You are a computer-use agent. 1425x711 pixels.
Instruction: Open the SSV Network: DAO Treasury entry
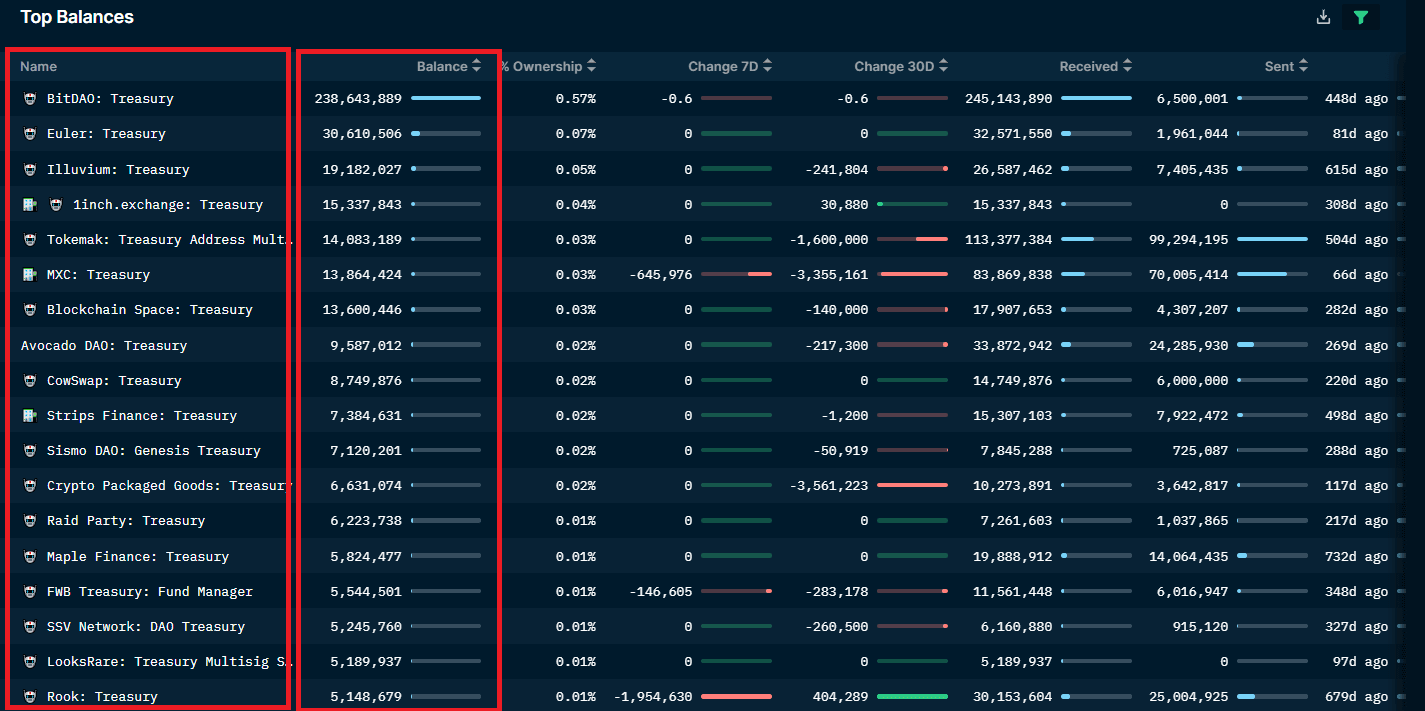(146, 627)
